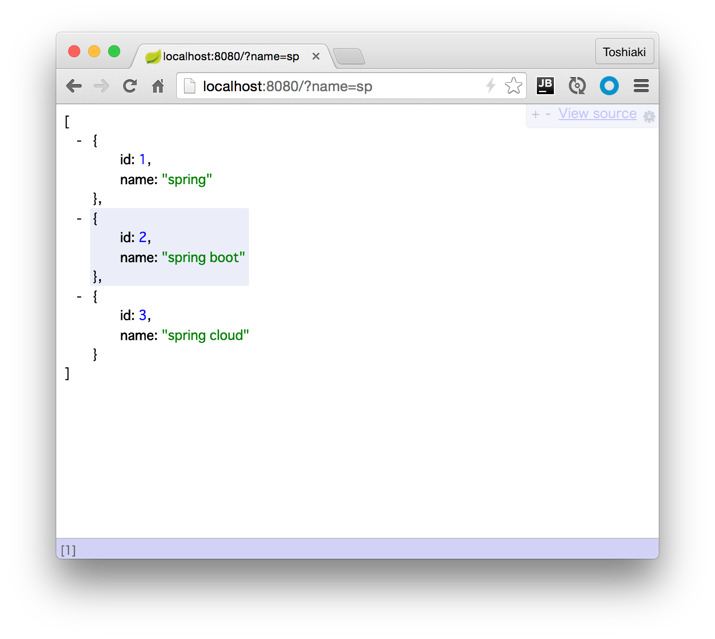Click the View source link

click(x=597, y=113)
